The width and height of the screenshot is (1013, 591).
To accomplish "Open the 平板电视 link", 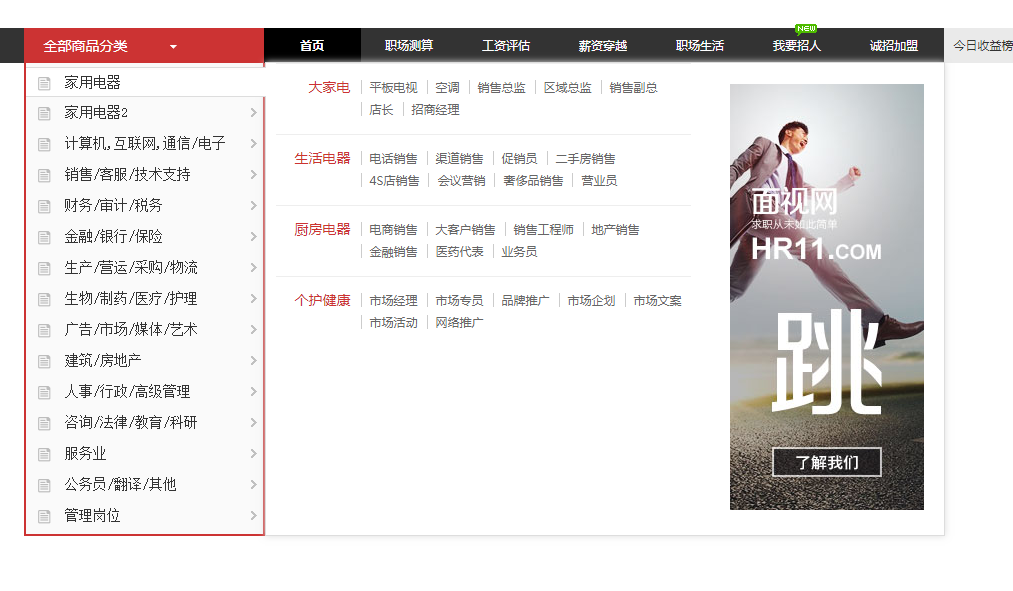I will 393,88.
